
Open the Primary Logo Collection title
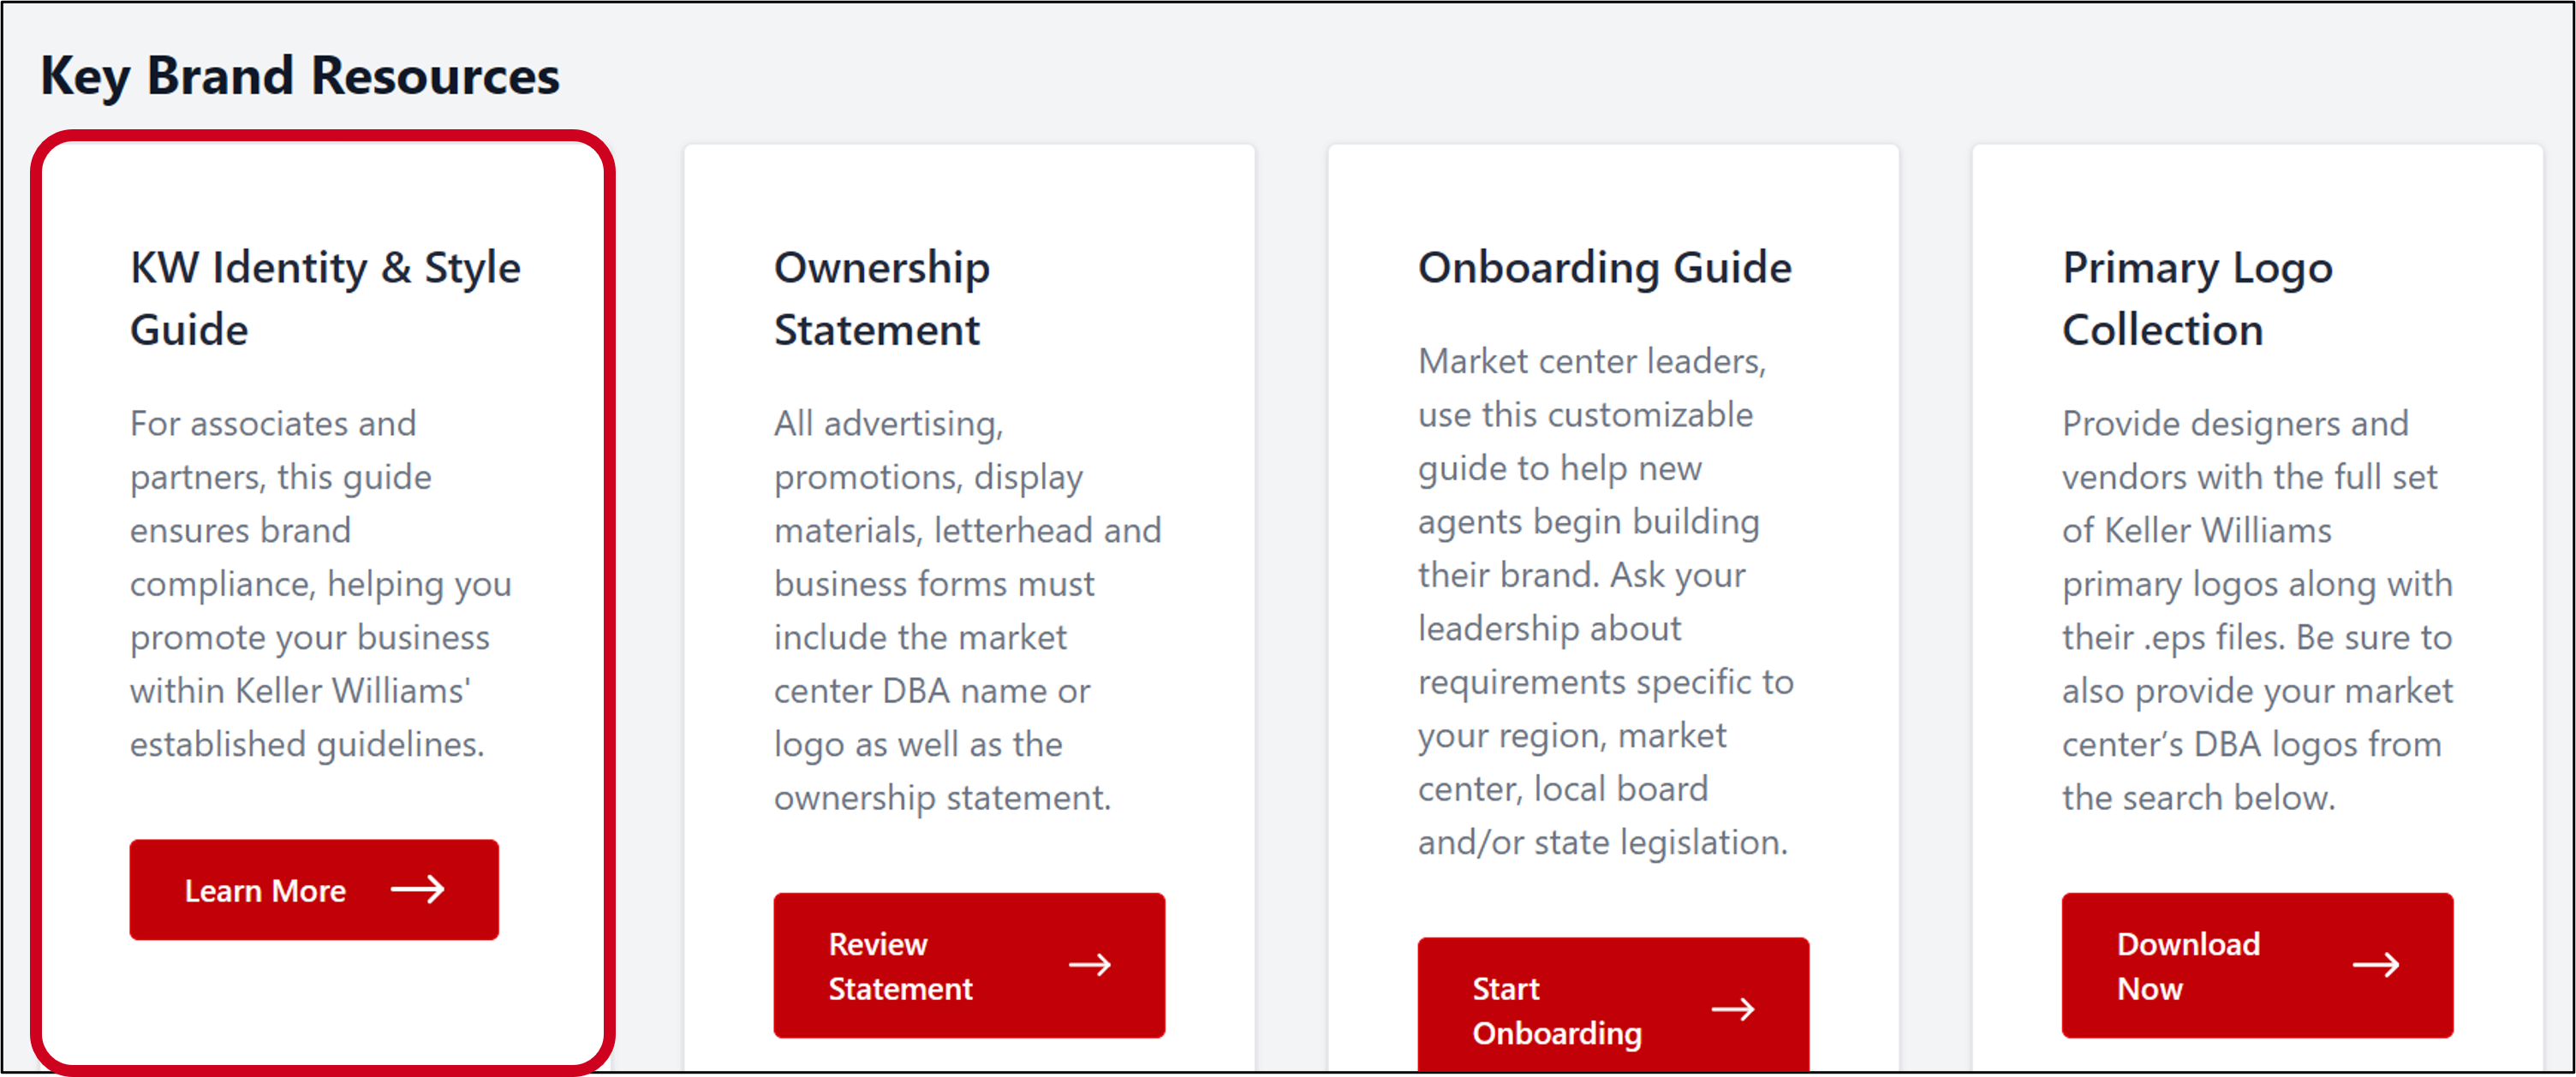2197,298
